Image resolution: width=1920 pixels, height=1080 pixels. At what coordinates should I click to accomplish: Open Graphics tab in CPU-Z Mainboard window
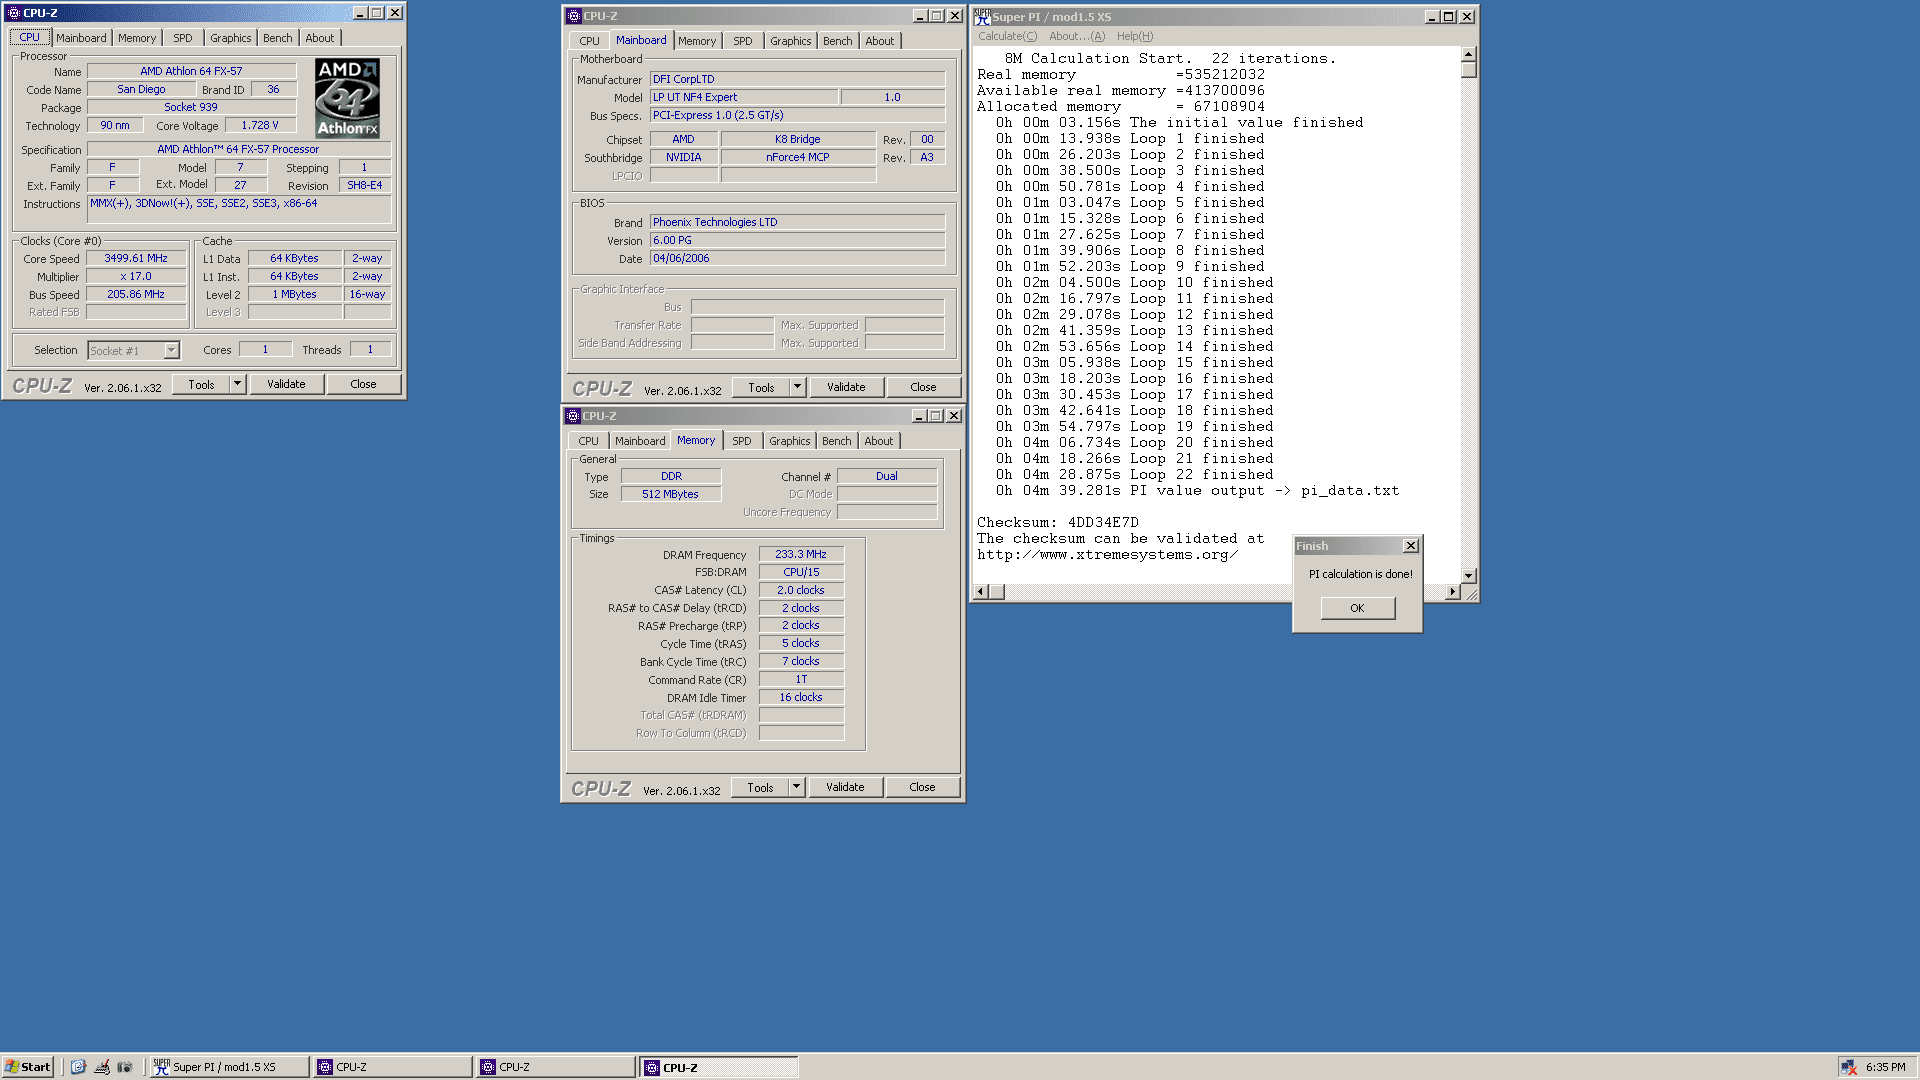[791, 41]
